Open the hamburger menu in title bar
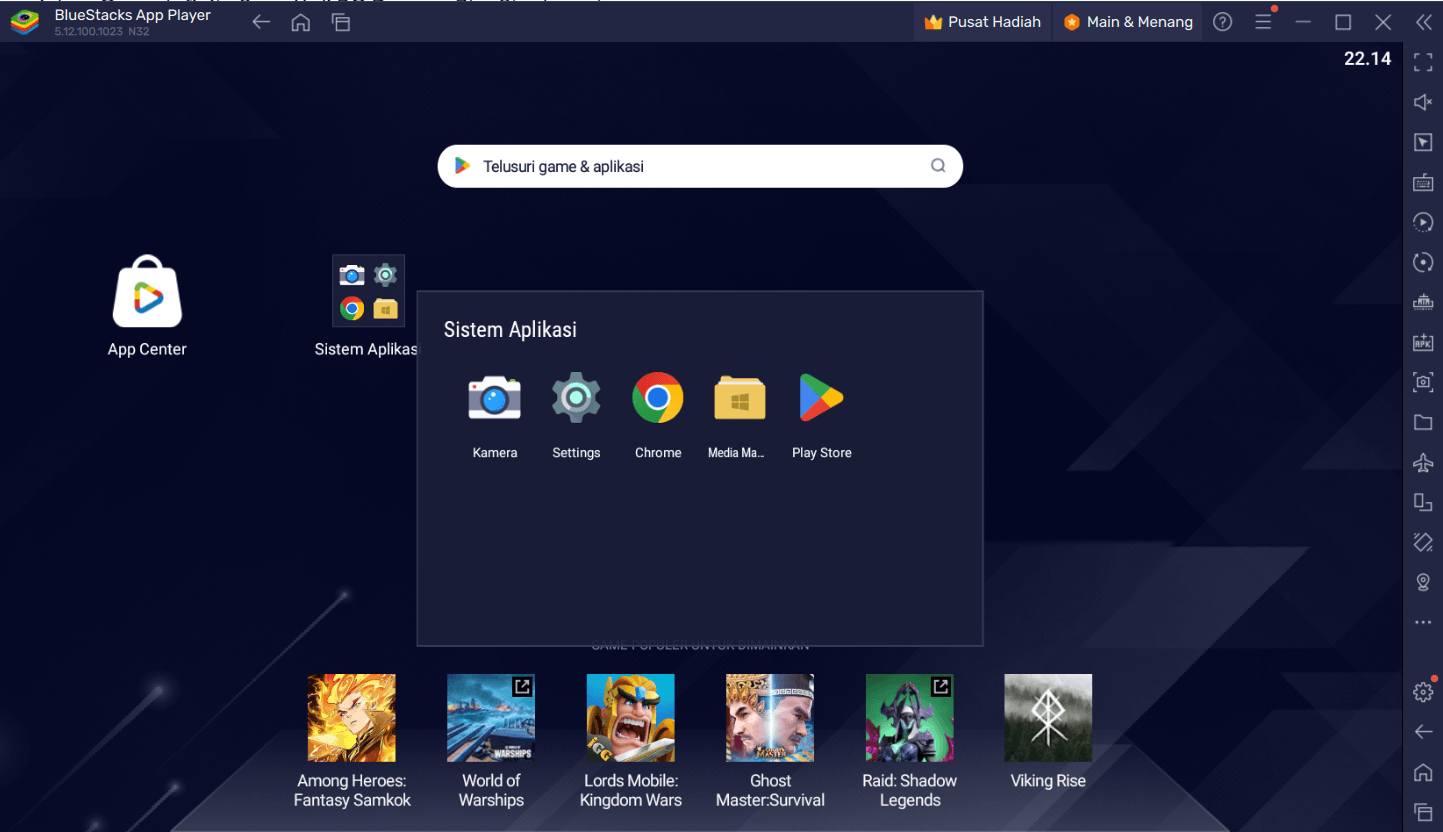The image size is (1443, 832). (1264, 22)
